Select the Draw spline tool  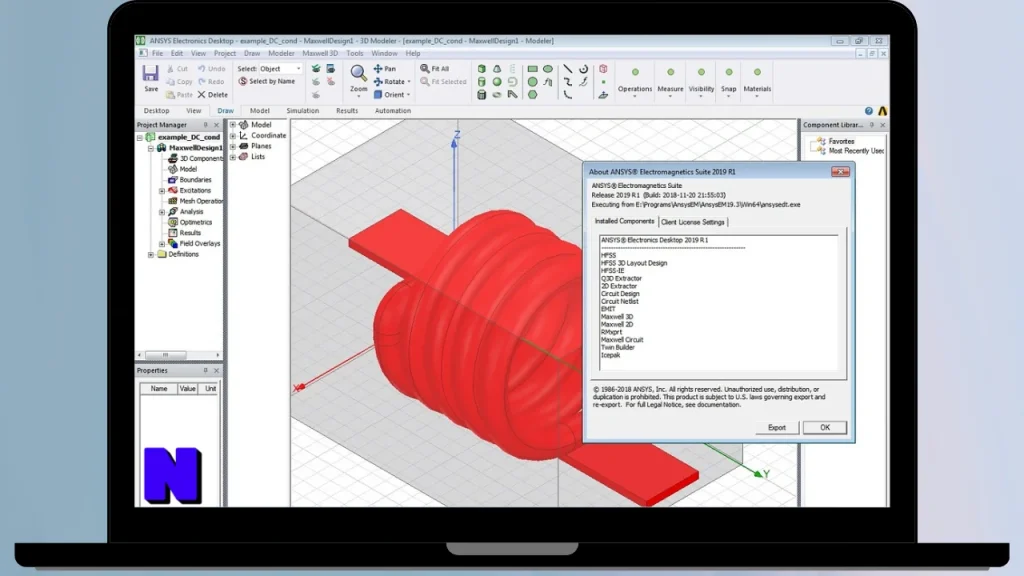click(x=568, y=82)
